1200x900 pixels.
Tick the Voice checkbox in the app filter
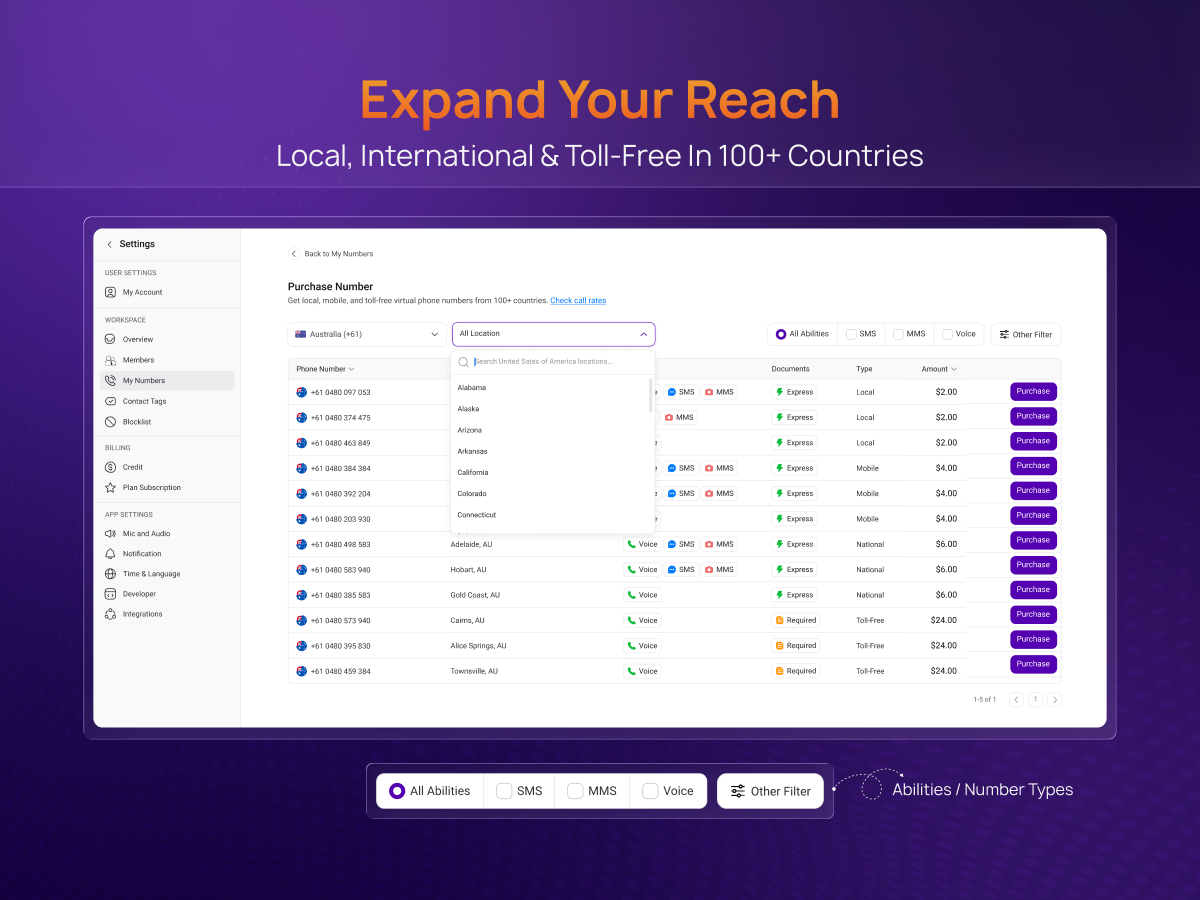tap(947, 334)
